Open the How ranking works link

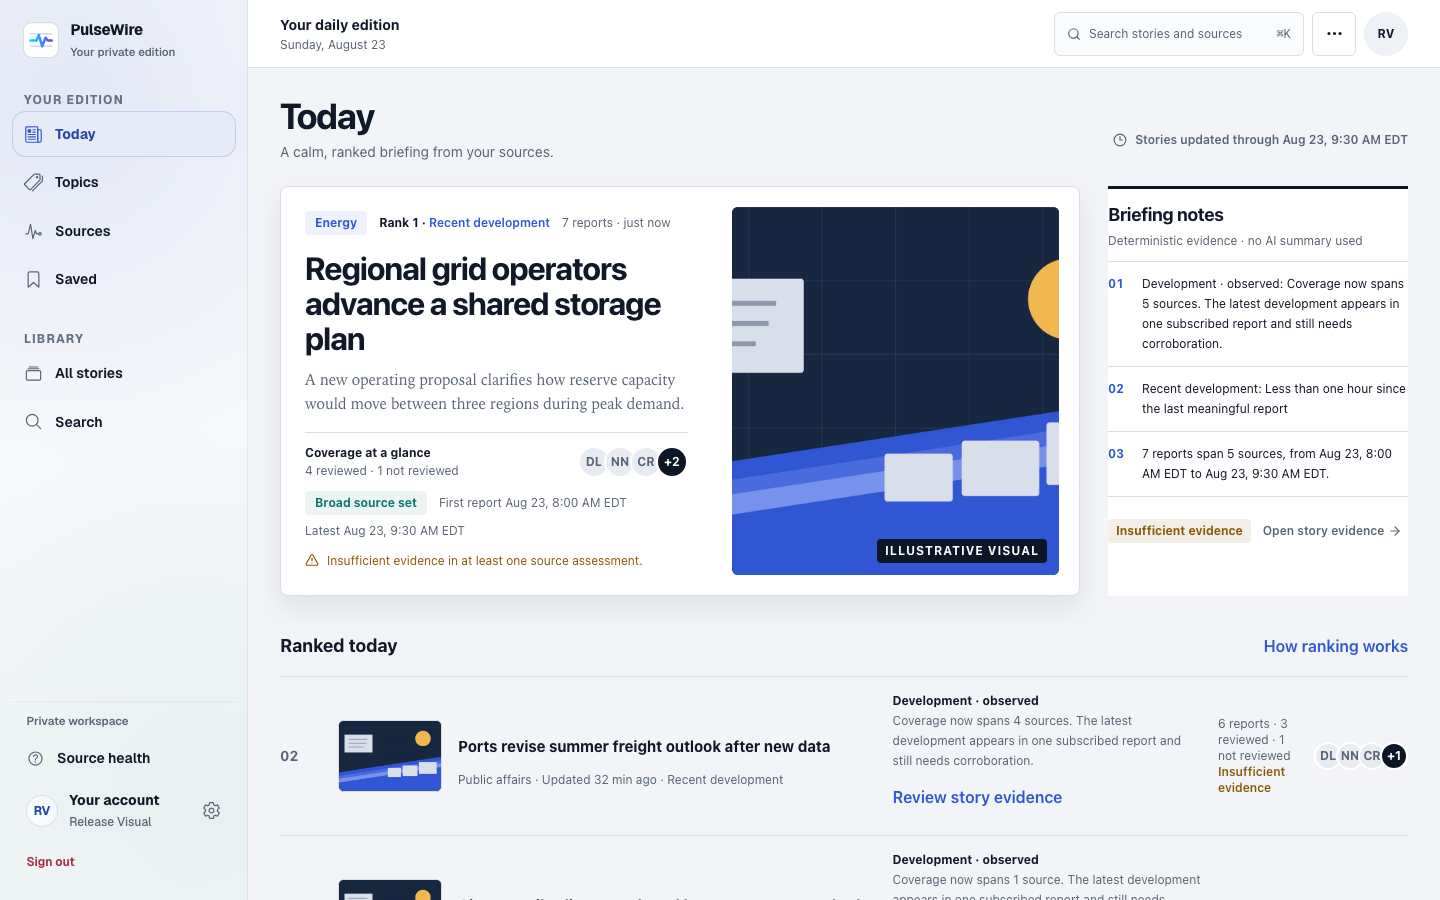(x=1335, y=646)
